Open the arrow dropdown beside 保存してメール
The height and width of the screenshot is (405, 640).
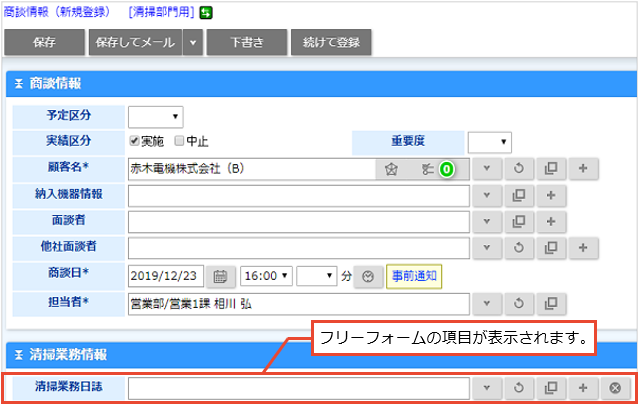(x=193, y=42)
